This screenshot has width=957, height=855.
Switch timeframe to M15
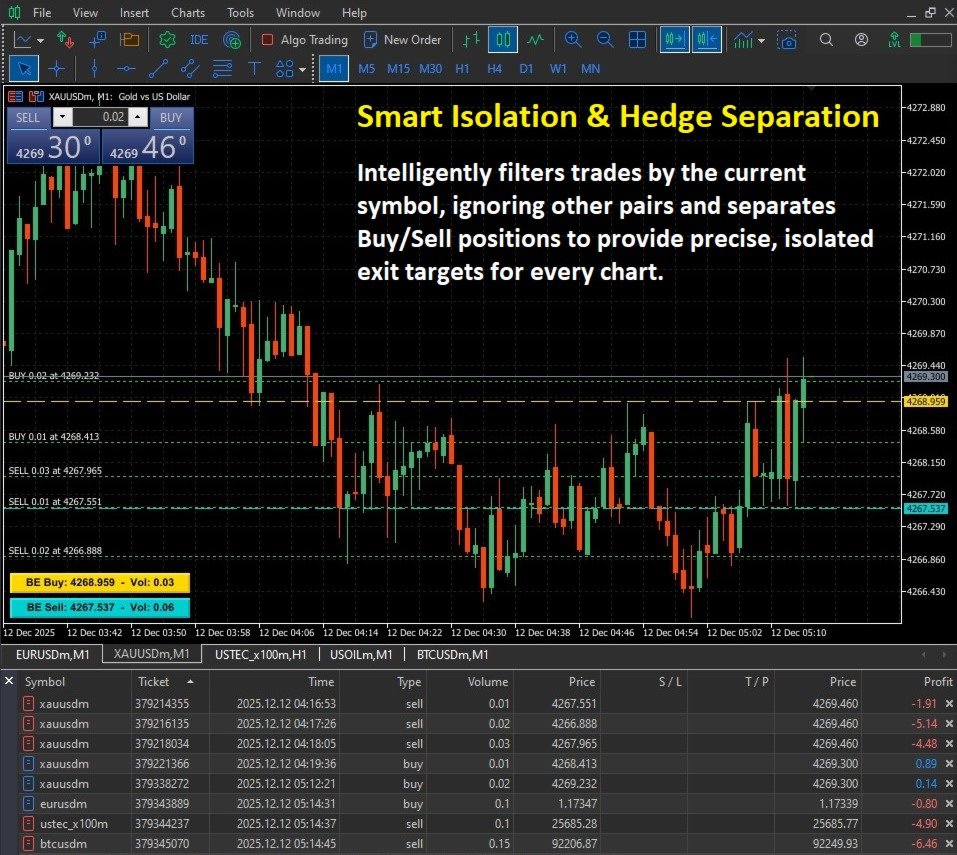click(399, 69)
